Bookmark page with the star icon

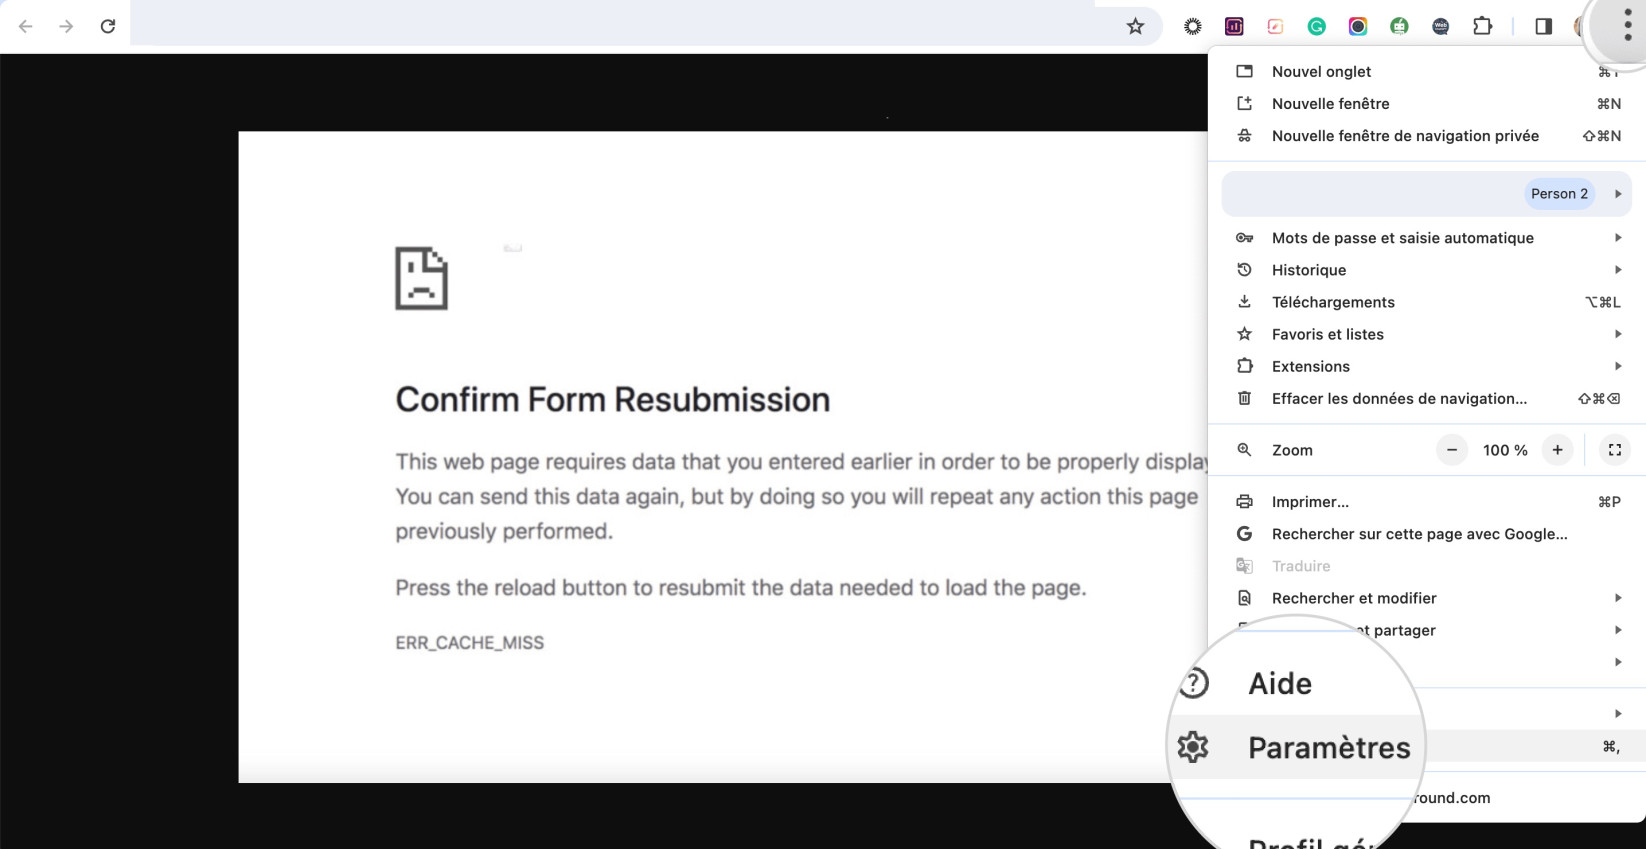pos(1135,26)
